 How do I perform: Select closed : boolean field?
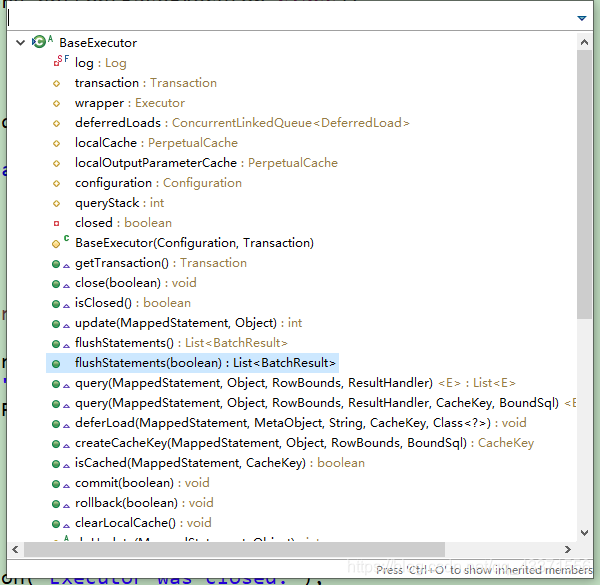coord(123,223)
